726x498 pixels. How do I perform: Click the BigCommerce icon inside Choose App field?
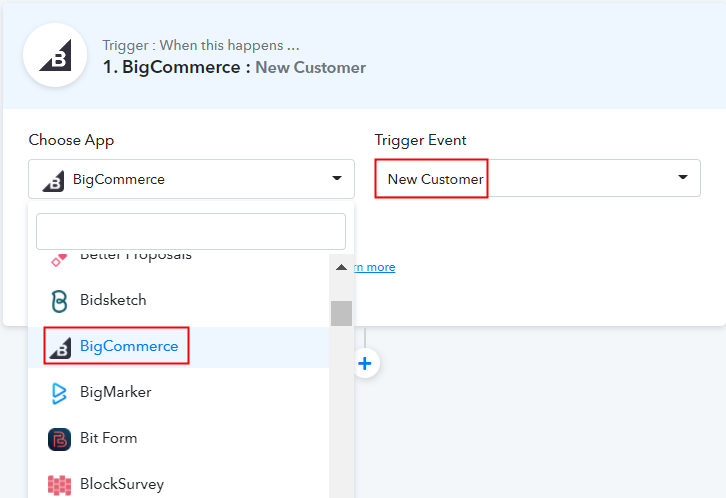[x=53, y=180]
